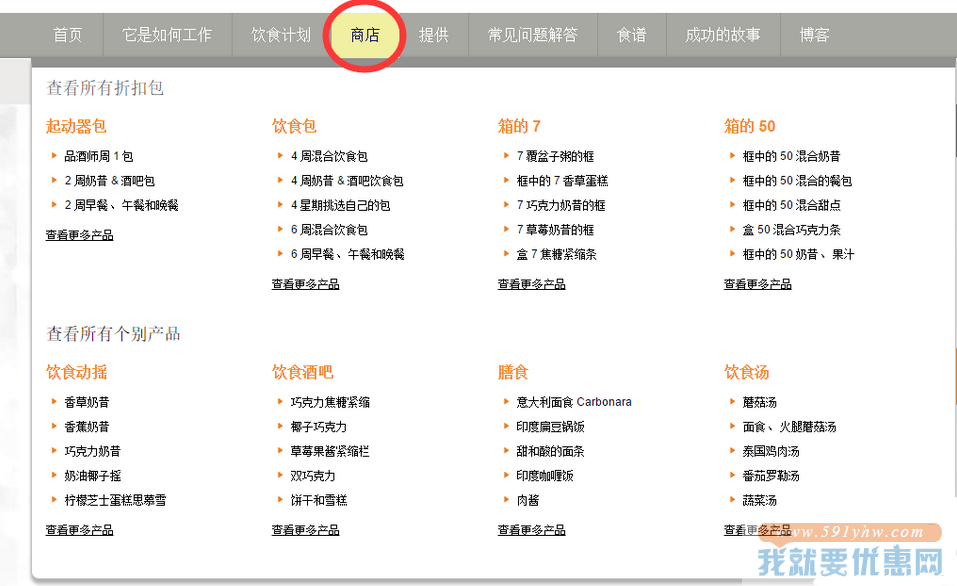957x586 pixels.
Task: Select 香蕉奶昔 product
Action: [x=87, y=427]
